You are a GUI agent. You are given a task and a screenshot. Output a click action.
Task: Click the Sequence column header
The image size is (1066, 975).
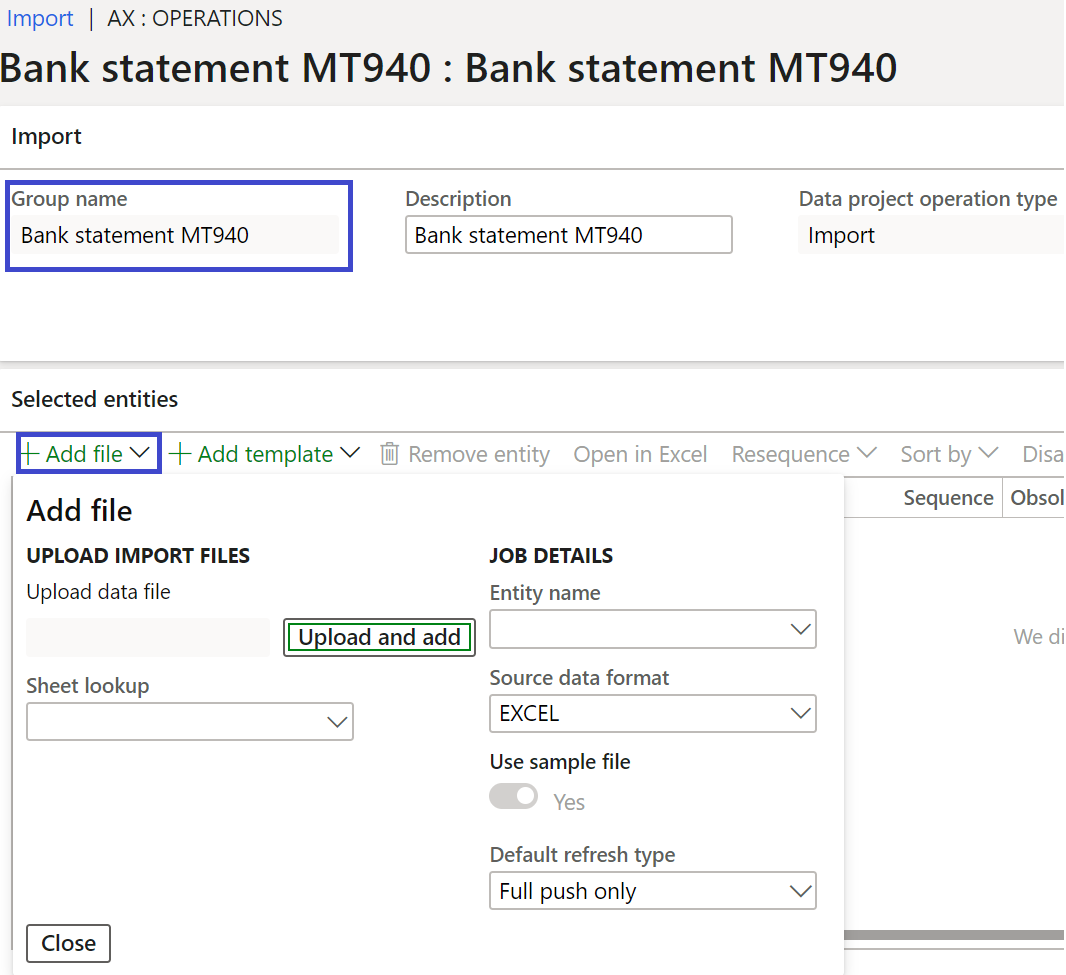948,498
